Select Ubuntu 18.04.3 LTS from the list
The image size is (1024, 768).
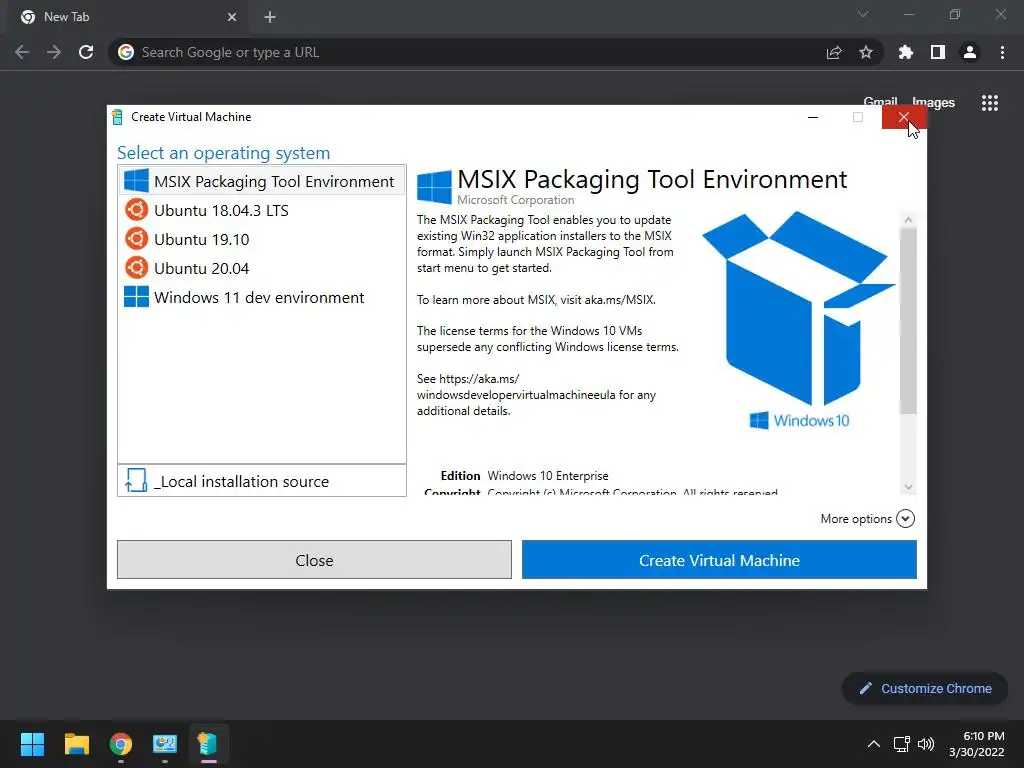pyautogui.click(x=262, y=210)
